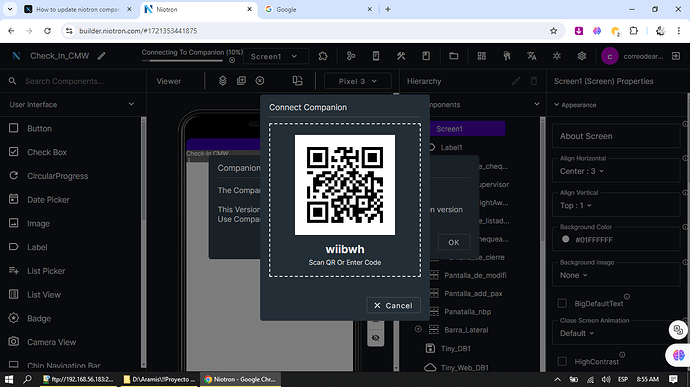Click the build tools hammer icon
690x387 pixels.
(x=401, y=56)
